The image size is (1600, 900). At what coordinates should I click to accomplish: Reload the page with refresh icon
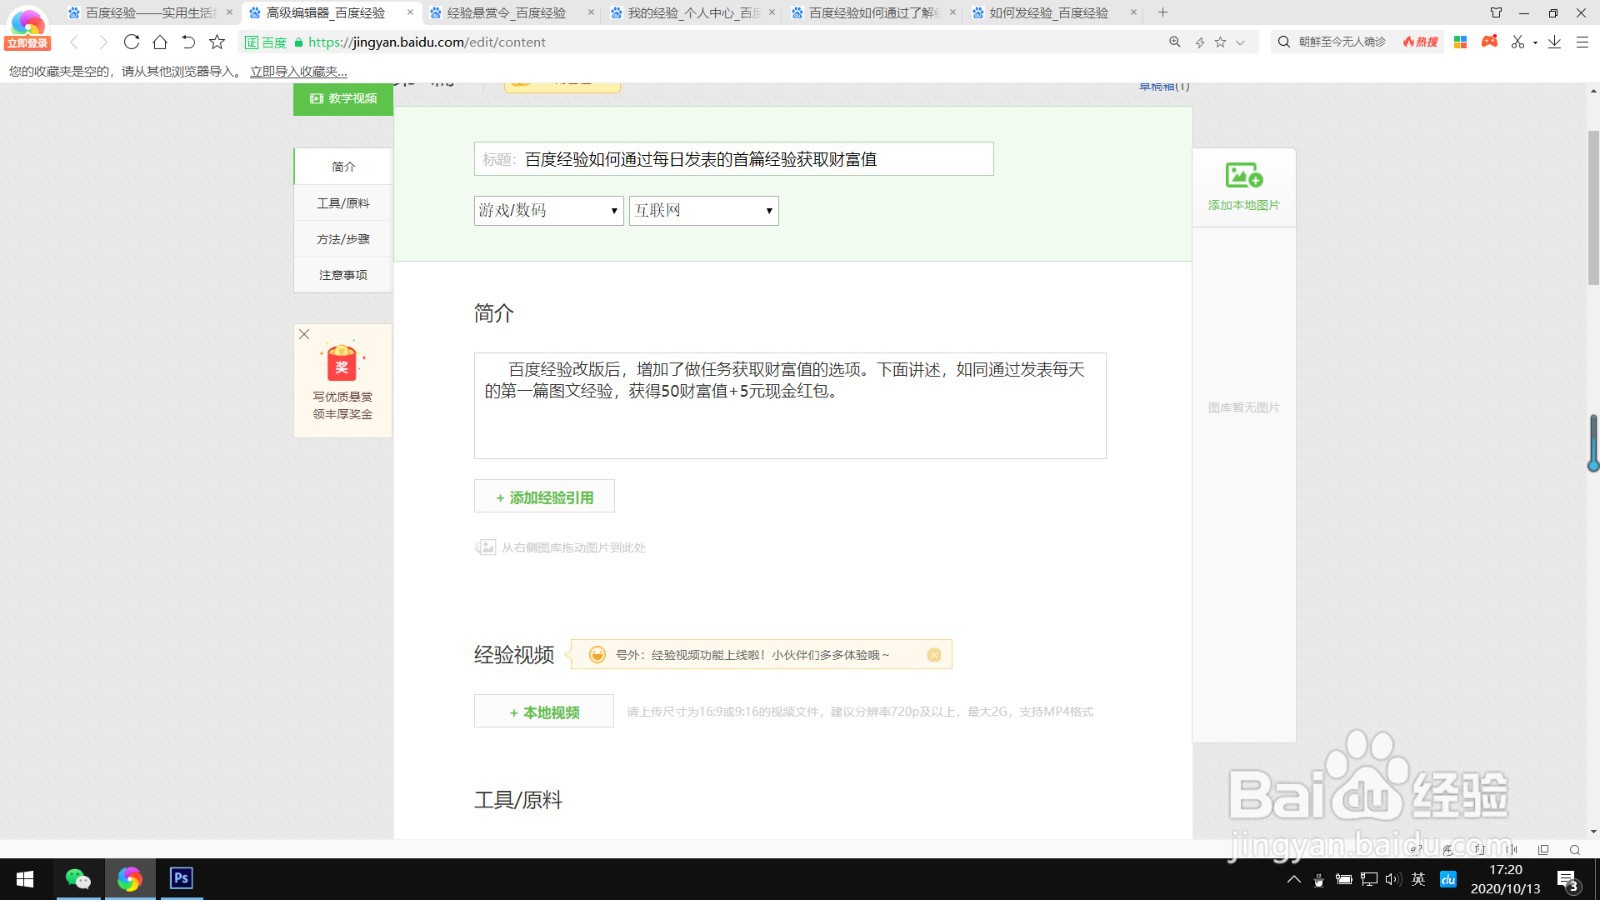[131, 42]
